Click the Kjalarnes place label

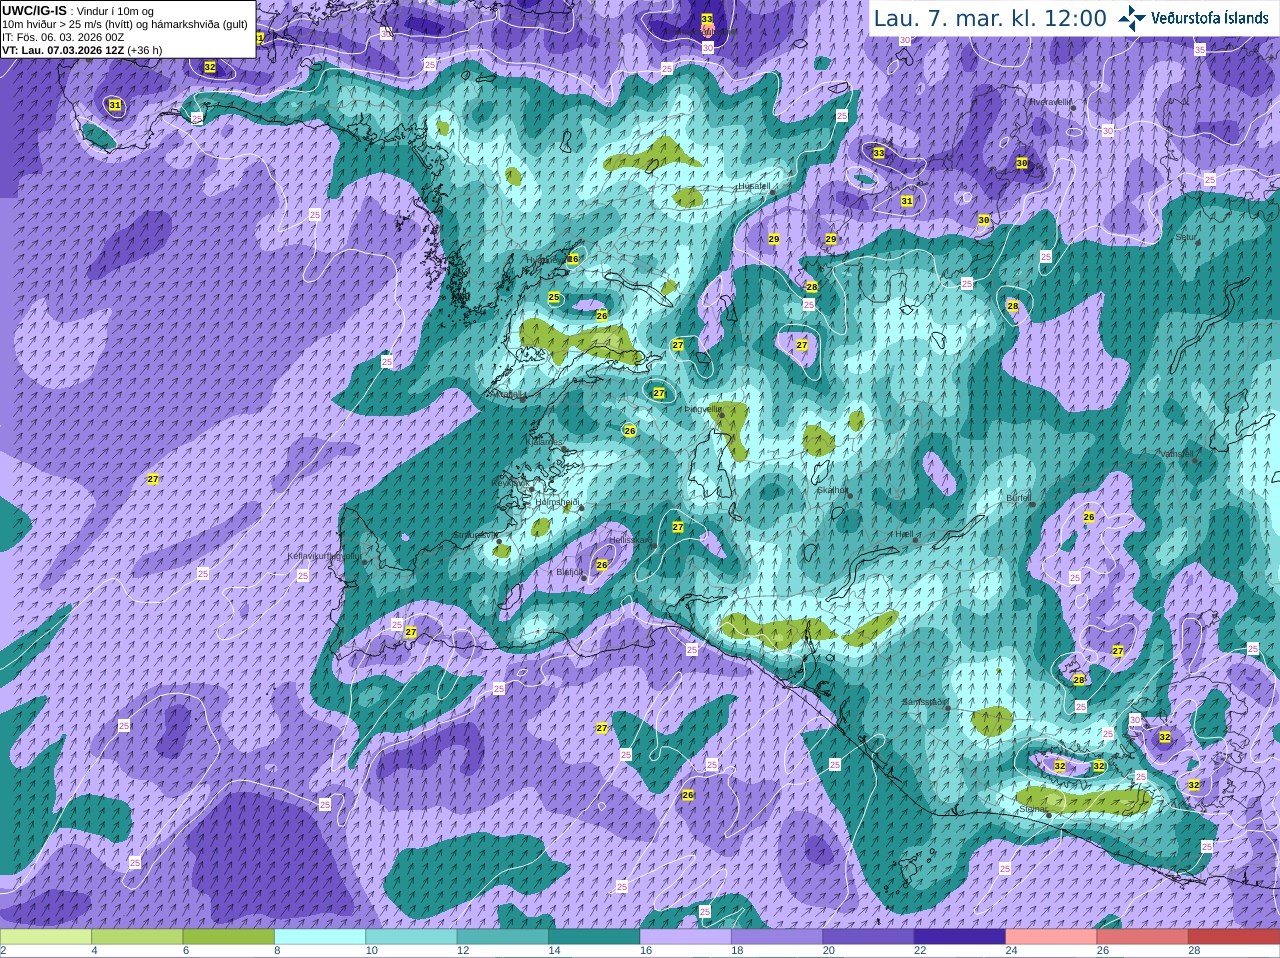click(545, 441)
